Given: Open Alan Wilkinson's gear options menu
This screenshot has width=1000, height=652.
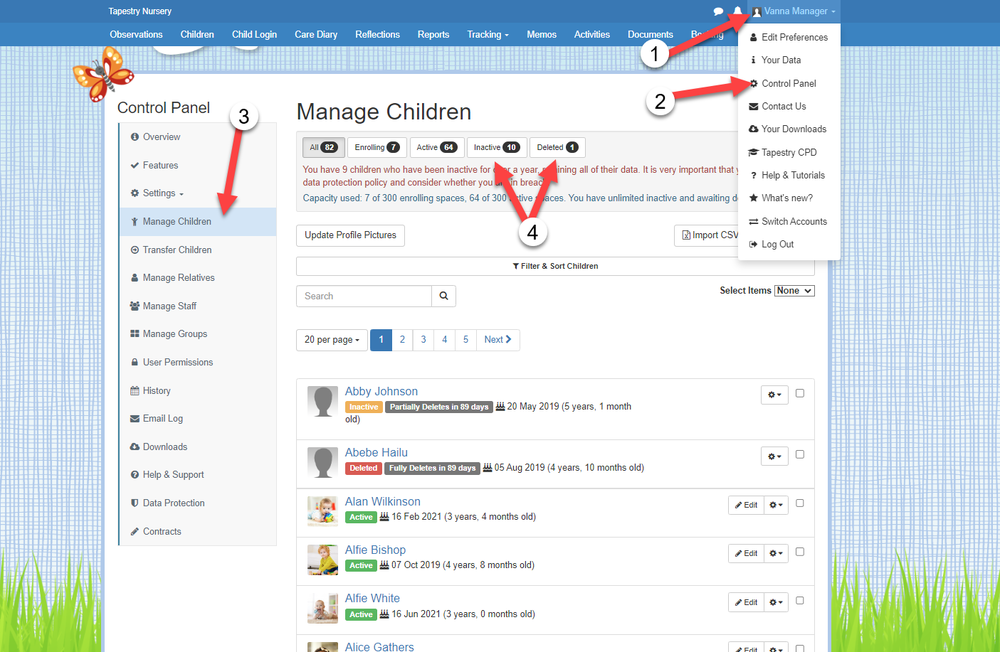Looking at the screenshot, I should pos(776,505).
